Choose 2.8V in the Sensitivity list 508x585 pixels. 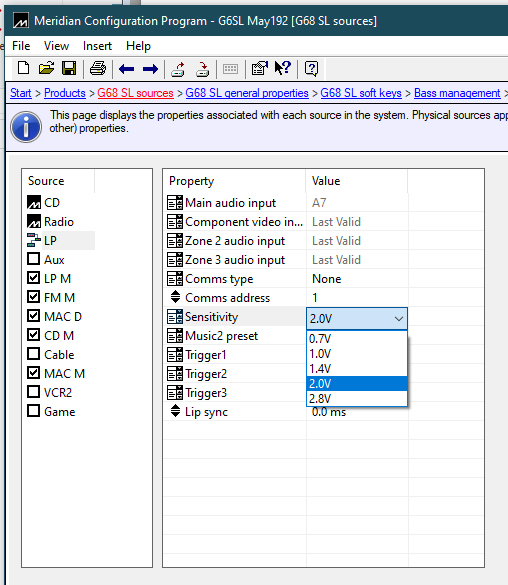[357, 398]
